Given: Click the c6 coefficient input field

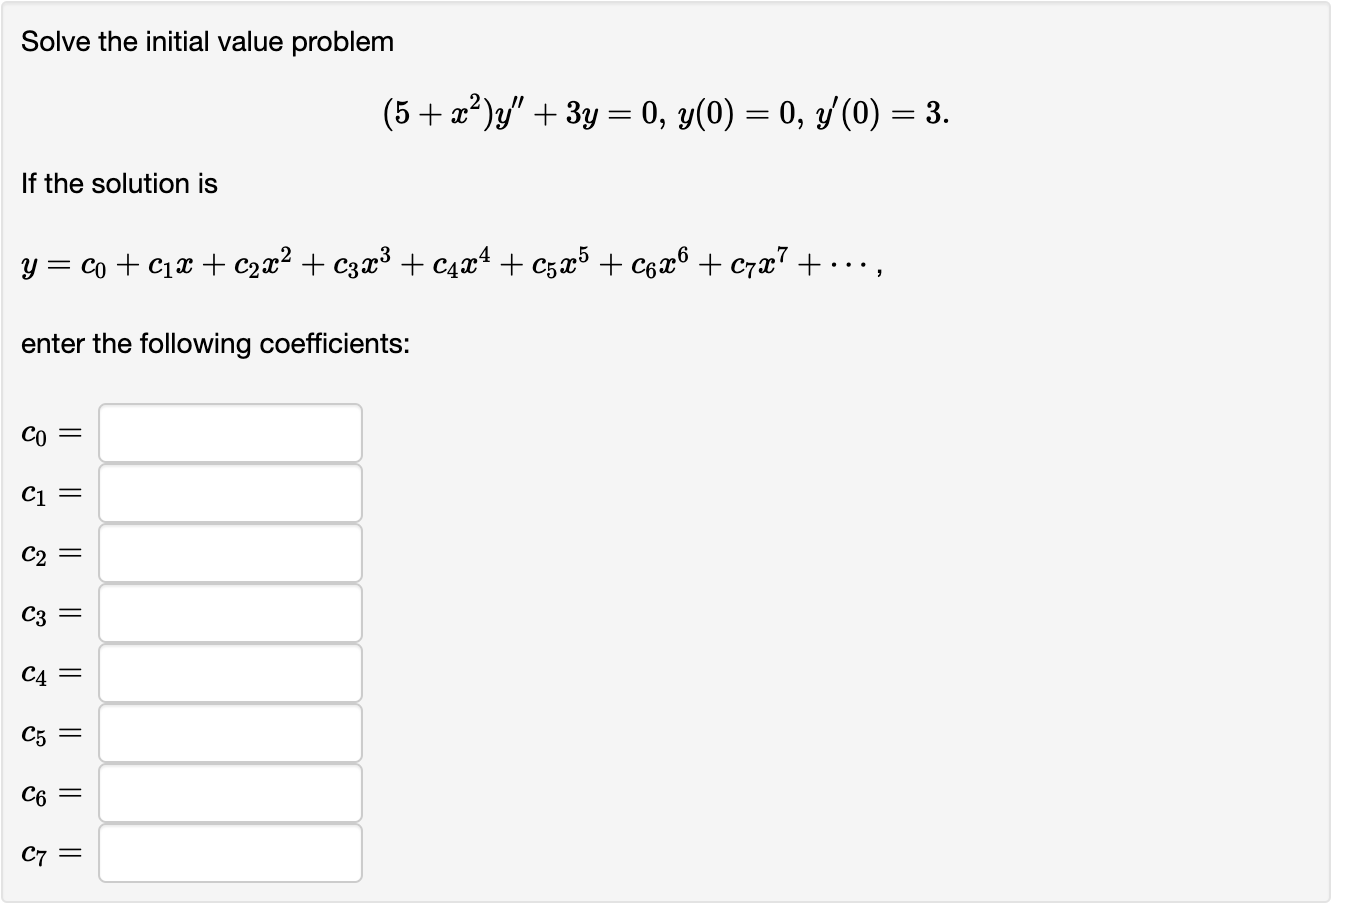Looking at the screenshot, I should (x=229, y=793).
